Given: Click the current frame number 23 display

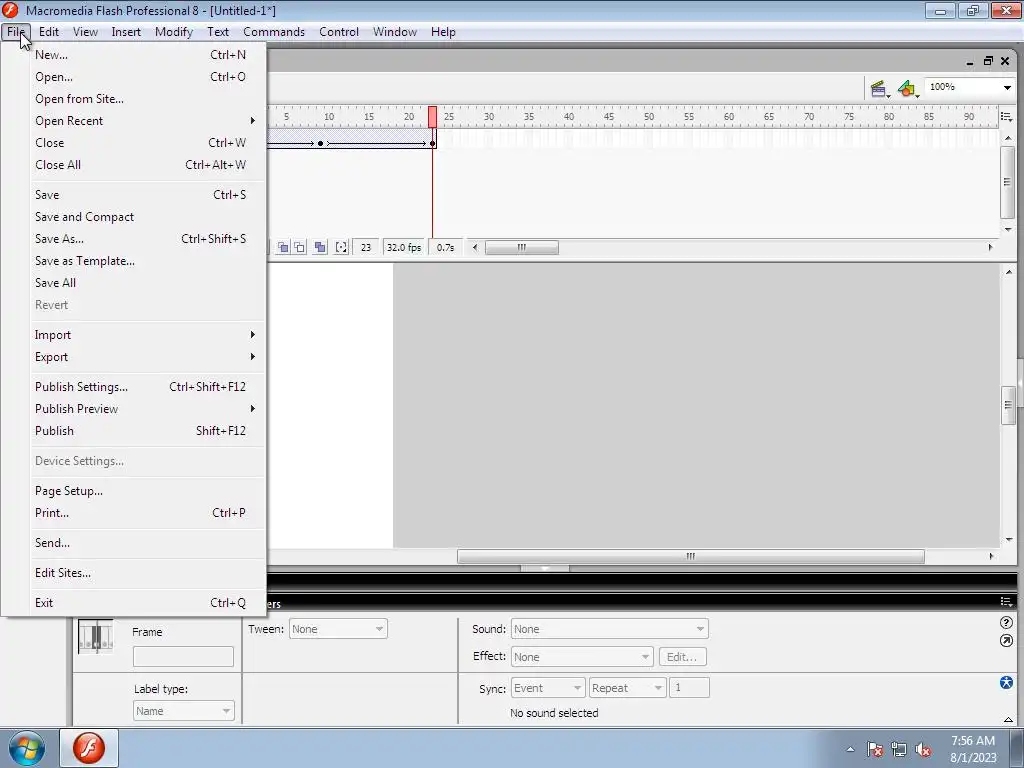Looking at the screenshot, I should coord(366,248).
